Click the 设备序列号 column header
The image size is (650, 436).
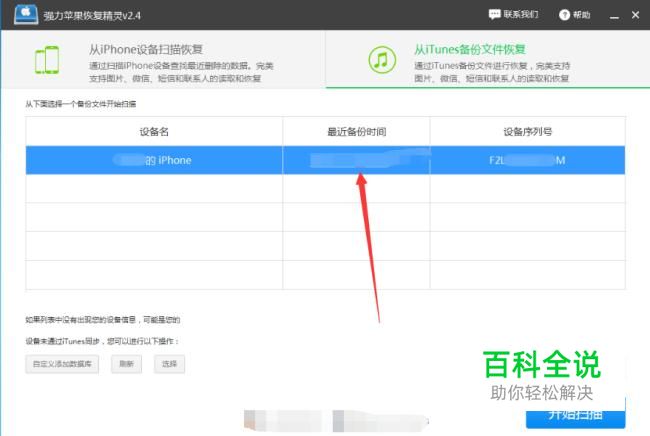coord(527,131)
